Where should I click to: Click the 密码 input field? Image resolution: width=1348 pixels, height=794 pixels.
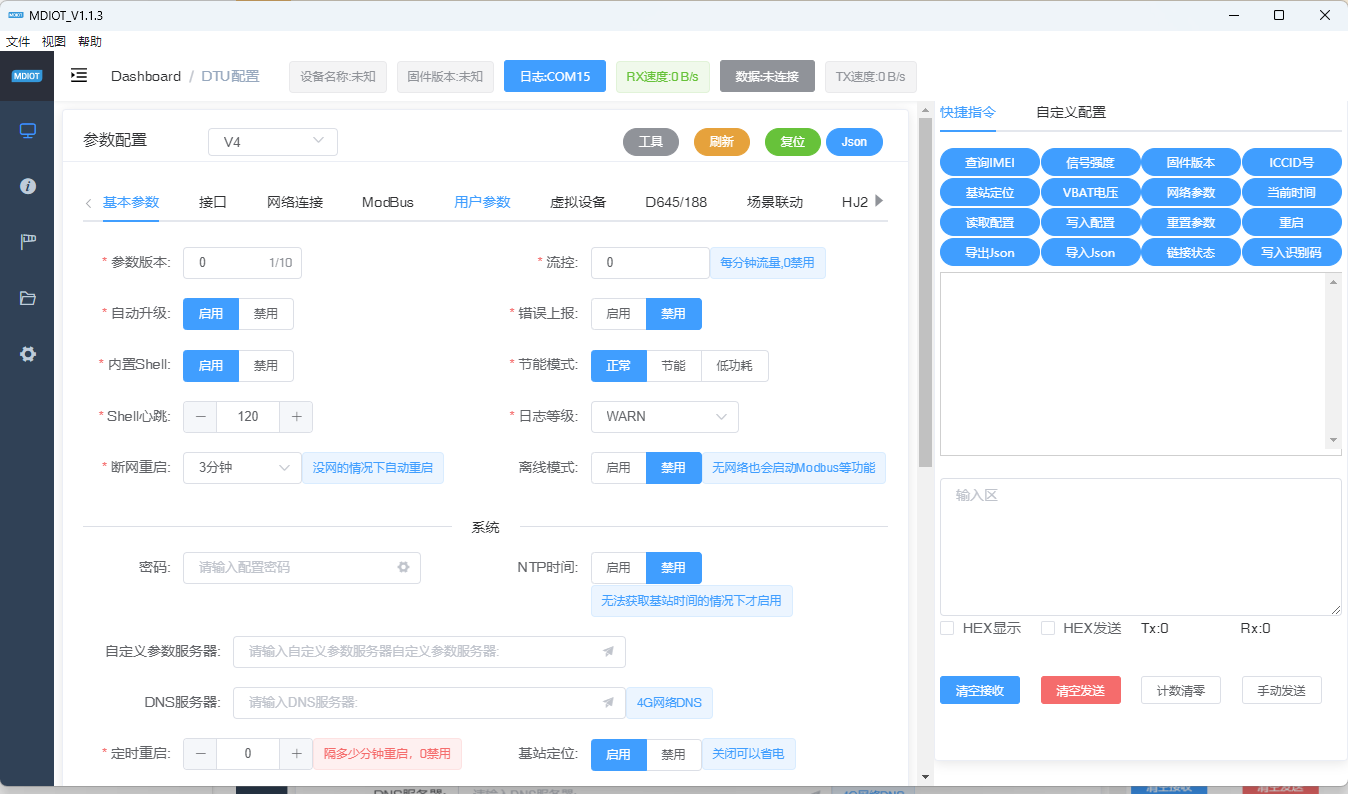pyautogui.click(x=302, y=568)
